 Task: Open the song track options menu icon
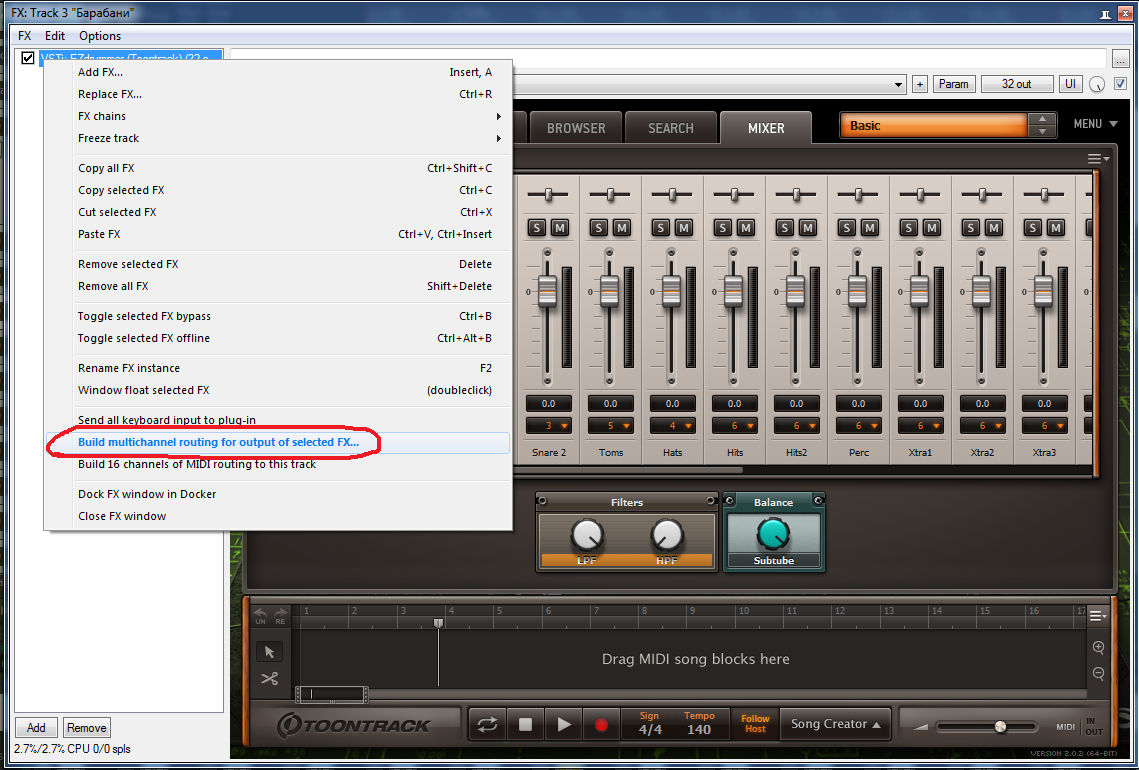(x=1099, y=616)
